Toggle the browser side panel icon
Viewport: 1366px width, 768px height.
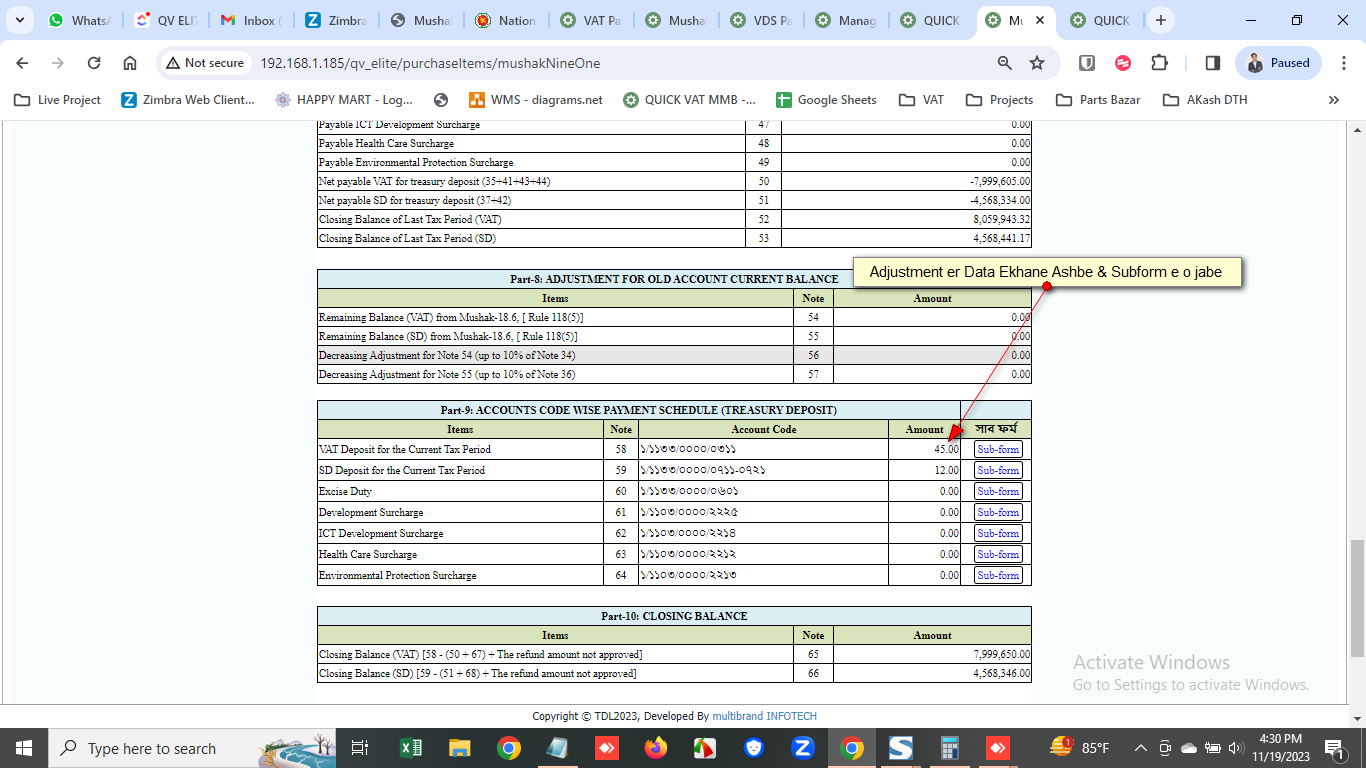pos(1213,63)
